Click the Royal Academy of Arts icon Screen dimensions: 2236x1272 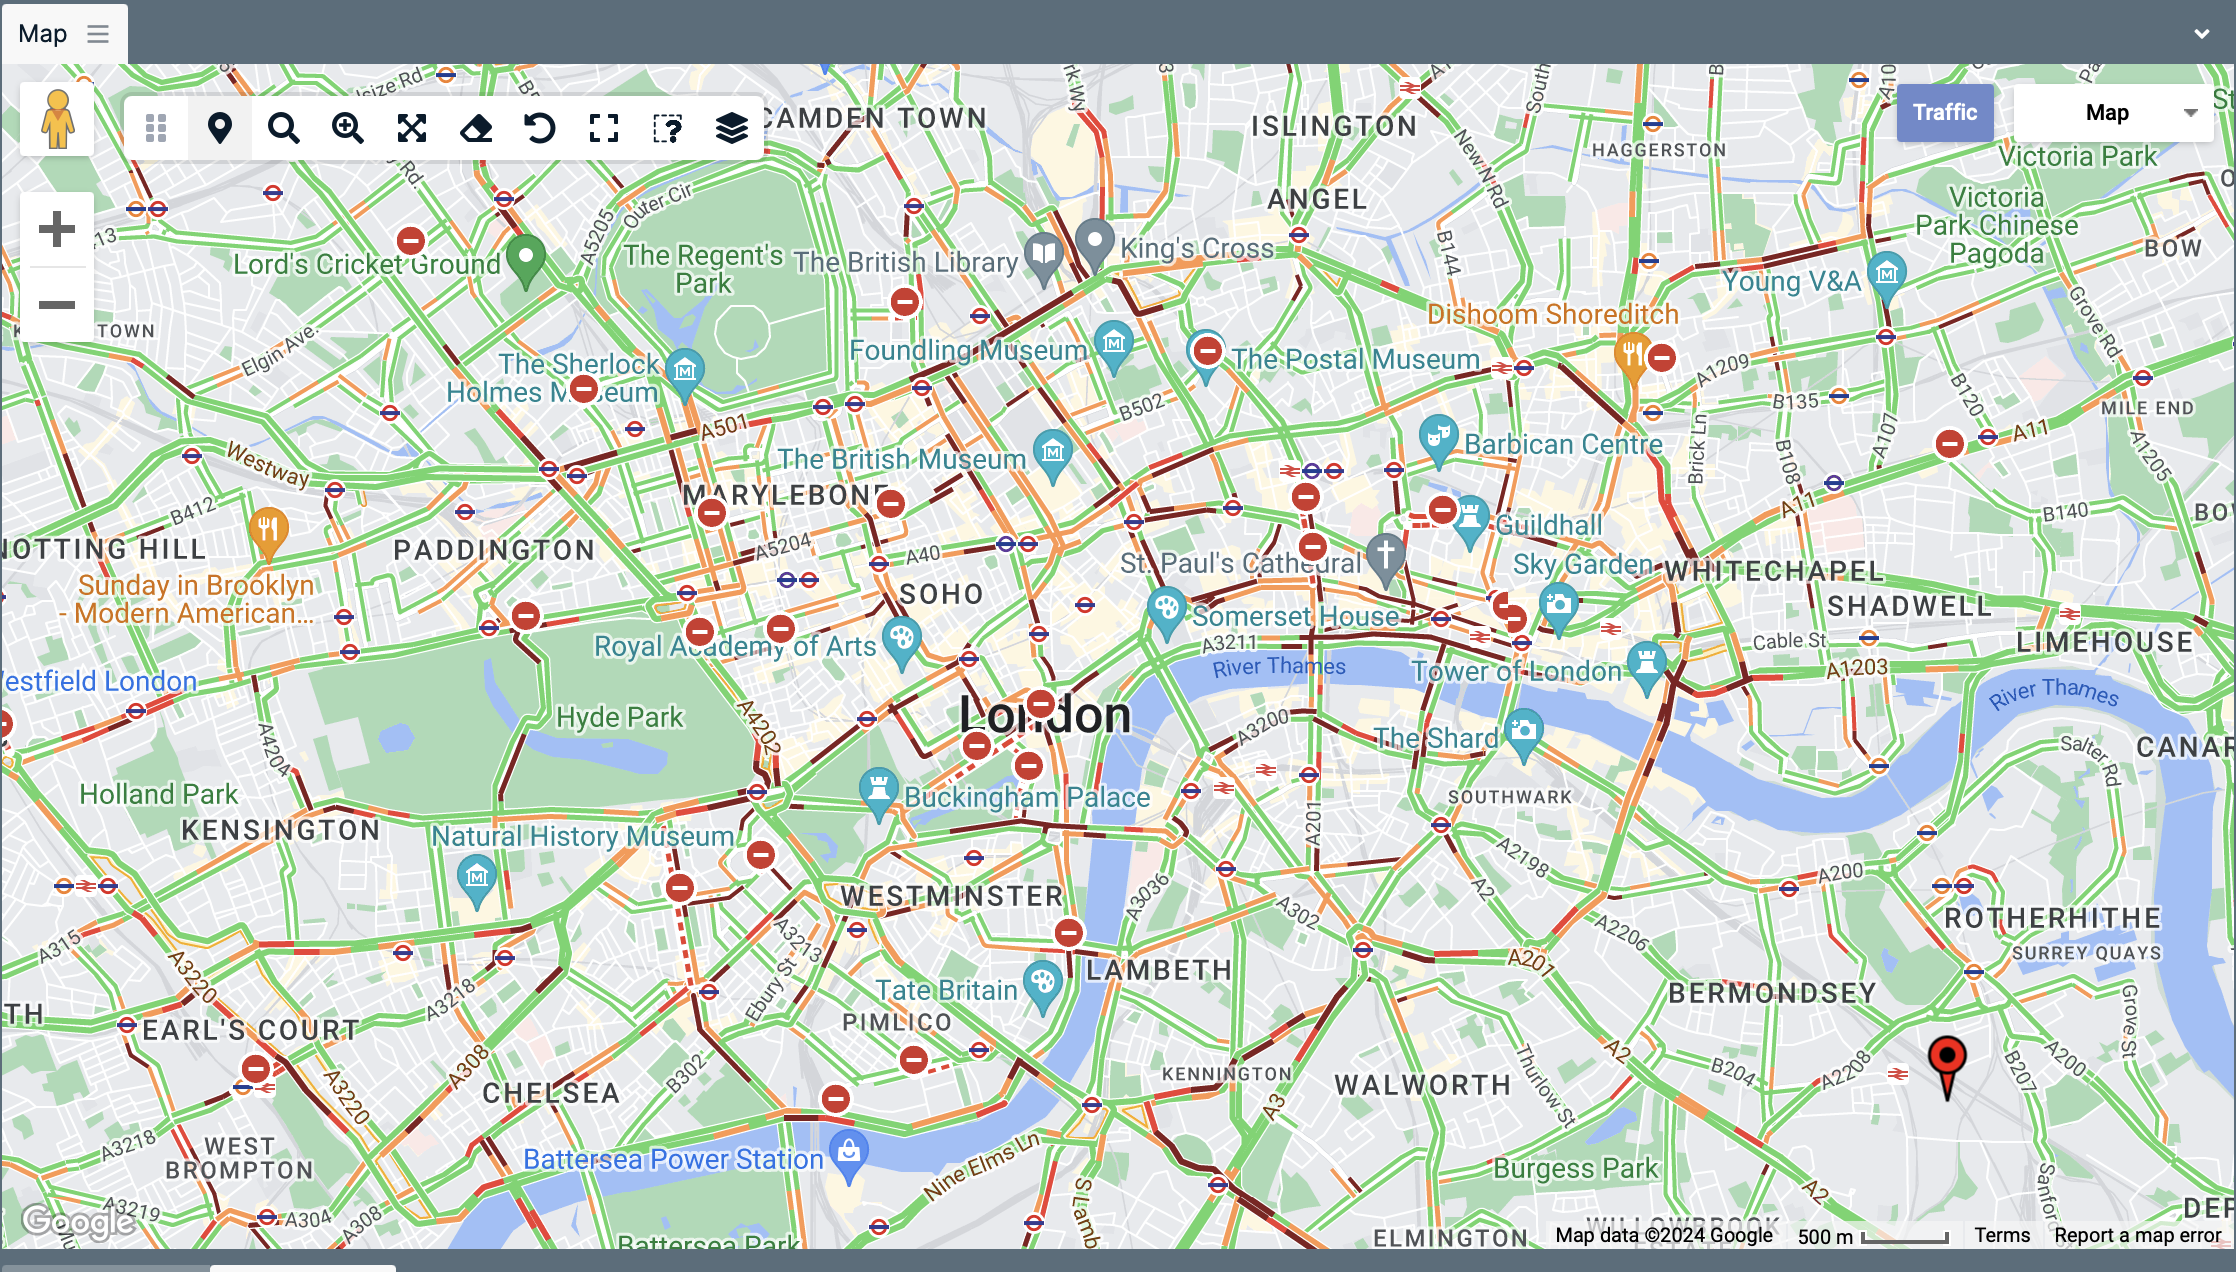coord(902,642)
